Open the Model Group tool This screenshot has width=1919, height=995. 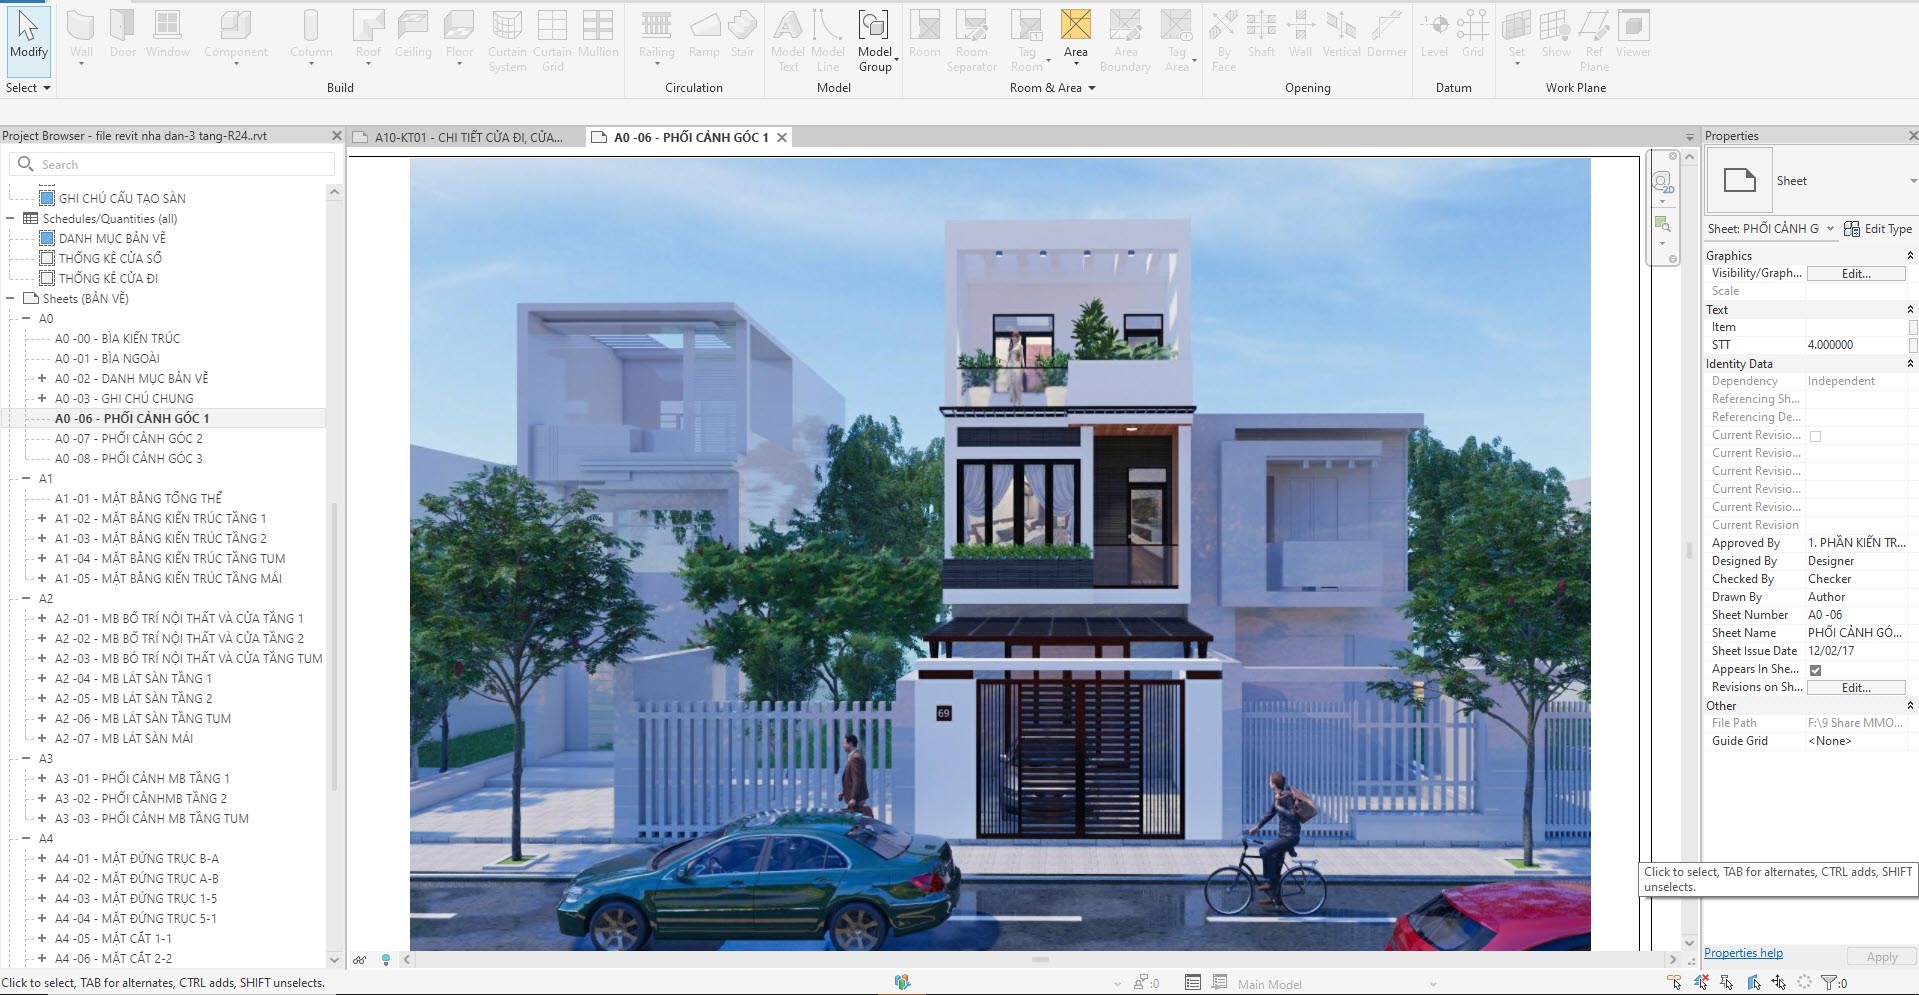[875, 40]
